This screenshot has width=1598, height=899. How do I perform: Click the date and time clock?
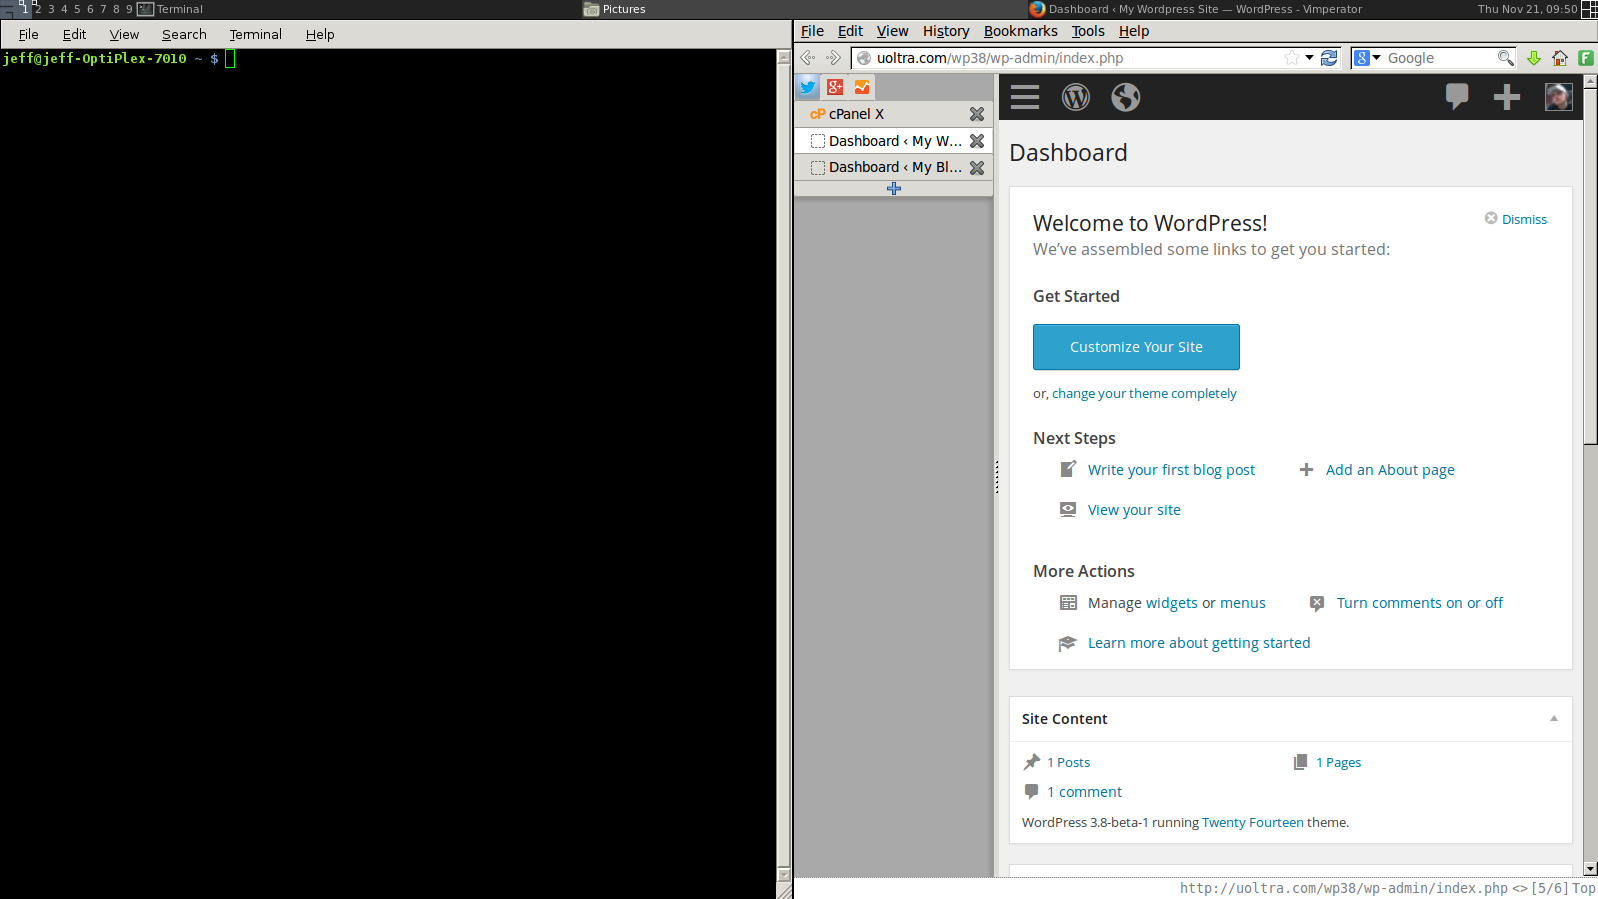1527,9
